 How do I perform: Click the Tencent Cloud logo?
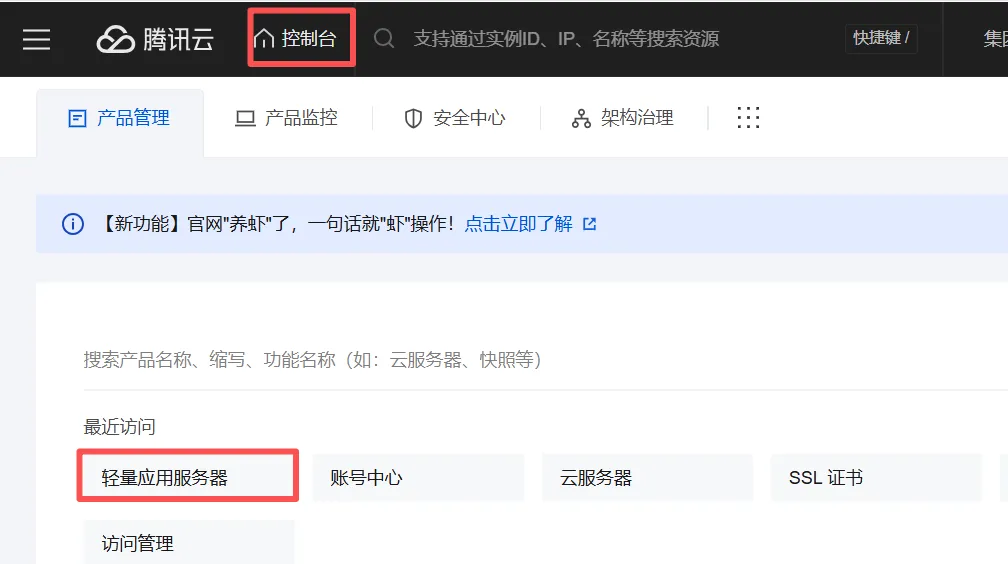pos(155,39)
